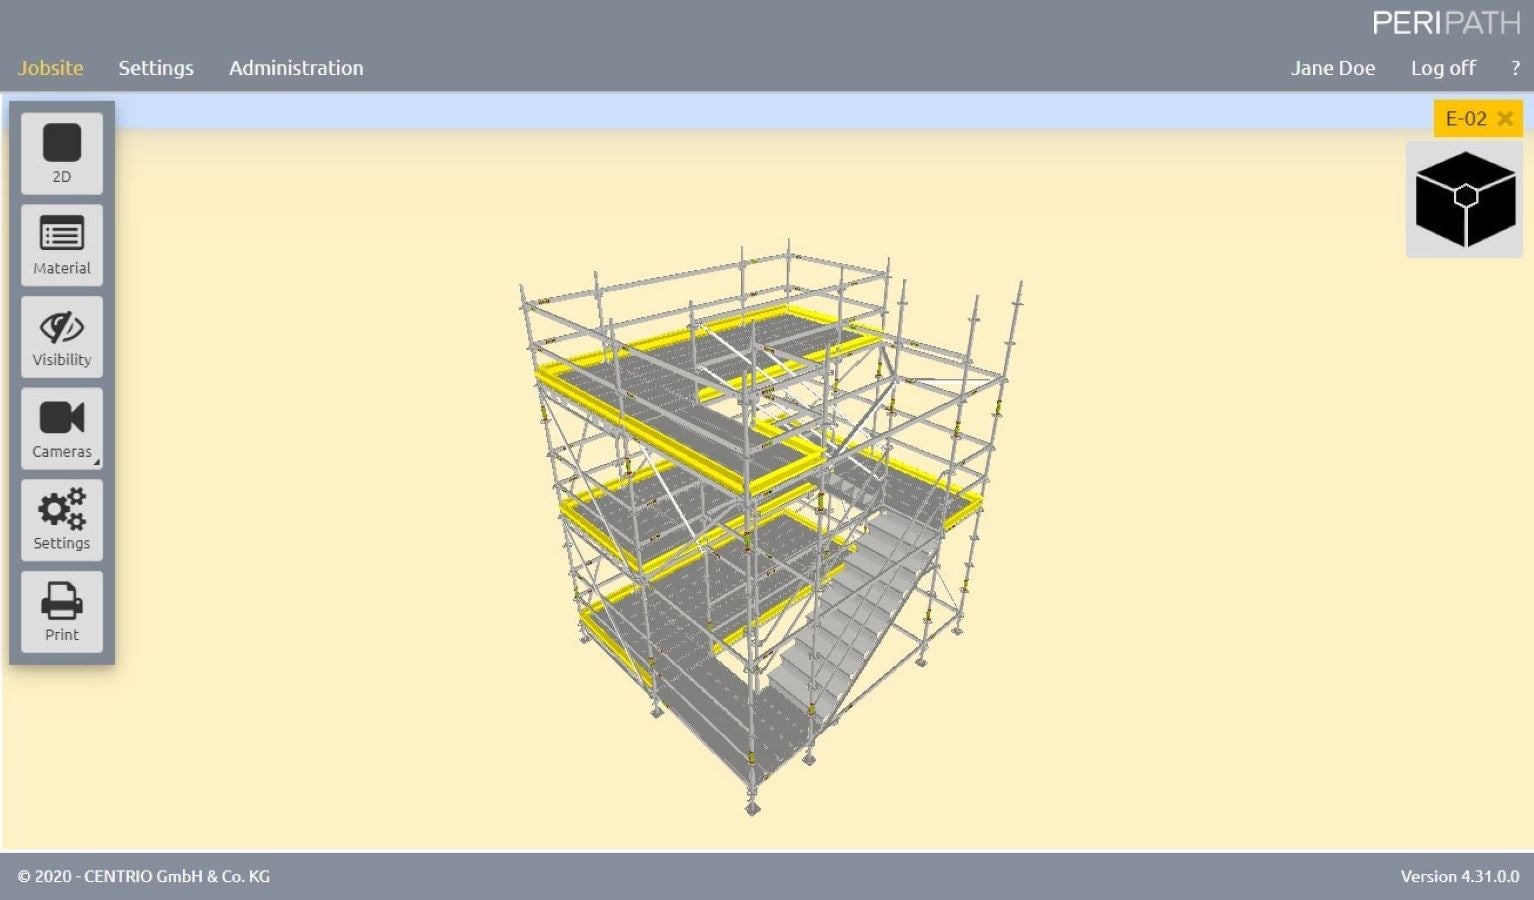Viewport: 1534px width, 900px height.
Task: Open the Settings menu in top bar
Action: coord(156,68)
